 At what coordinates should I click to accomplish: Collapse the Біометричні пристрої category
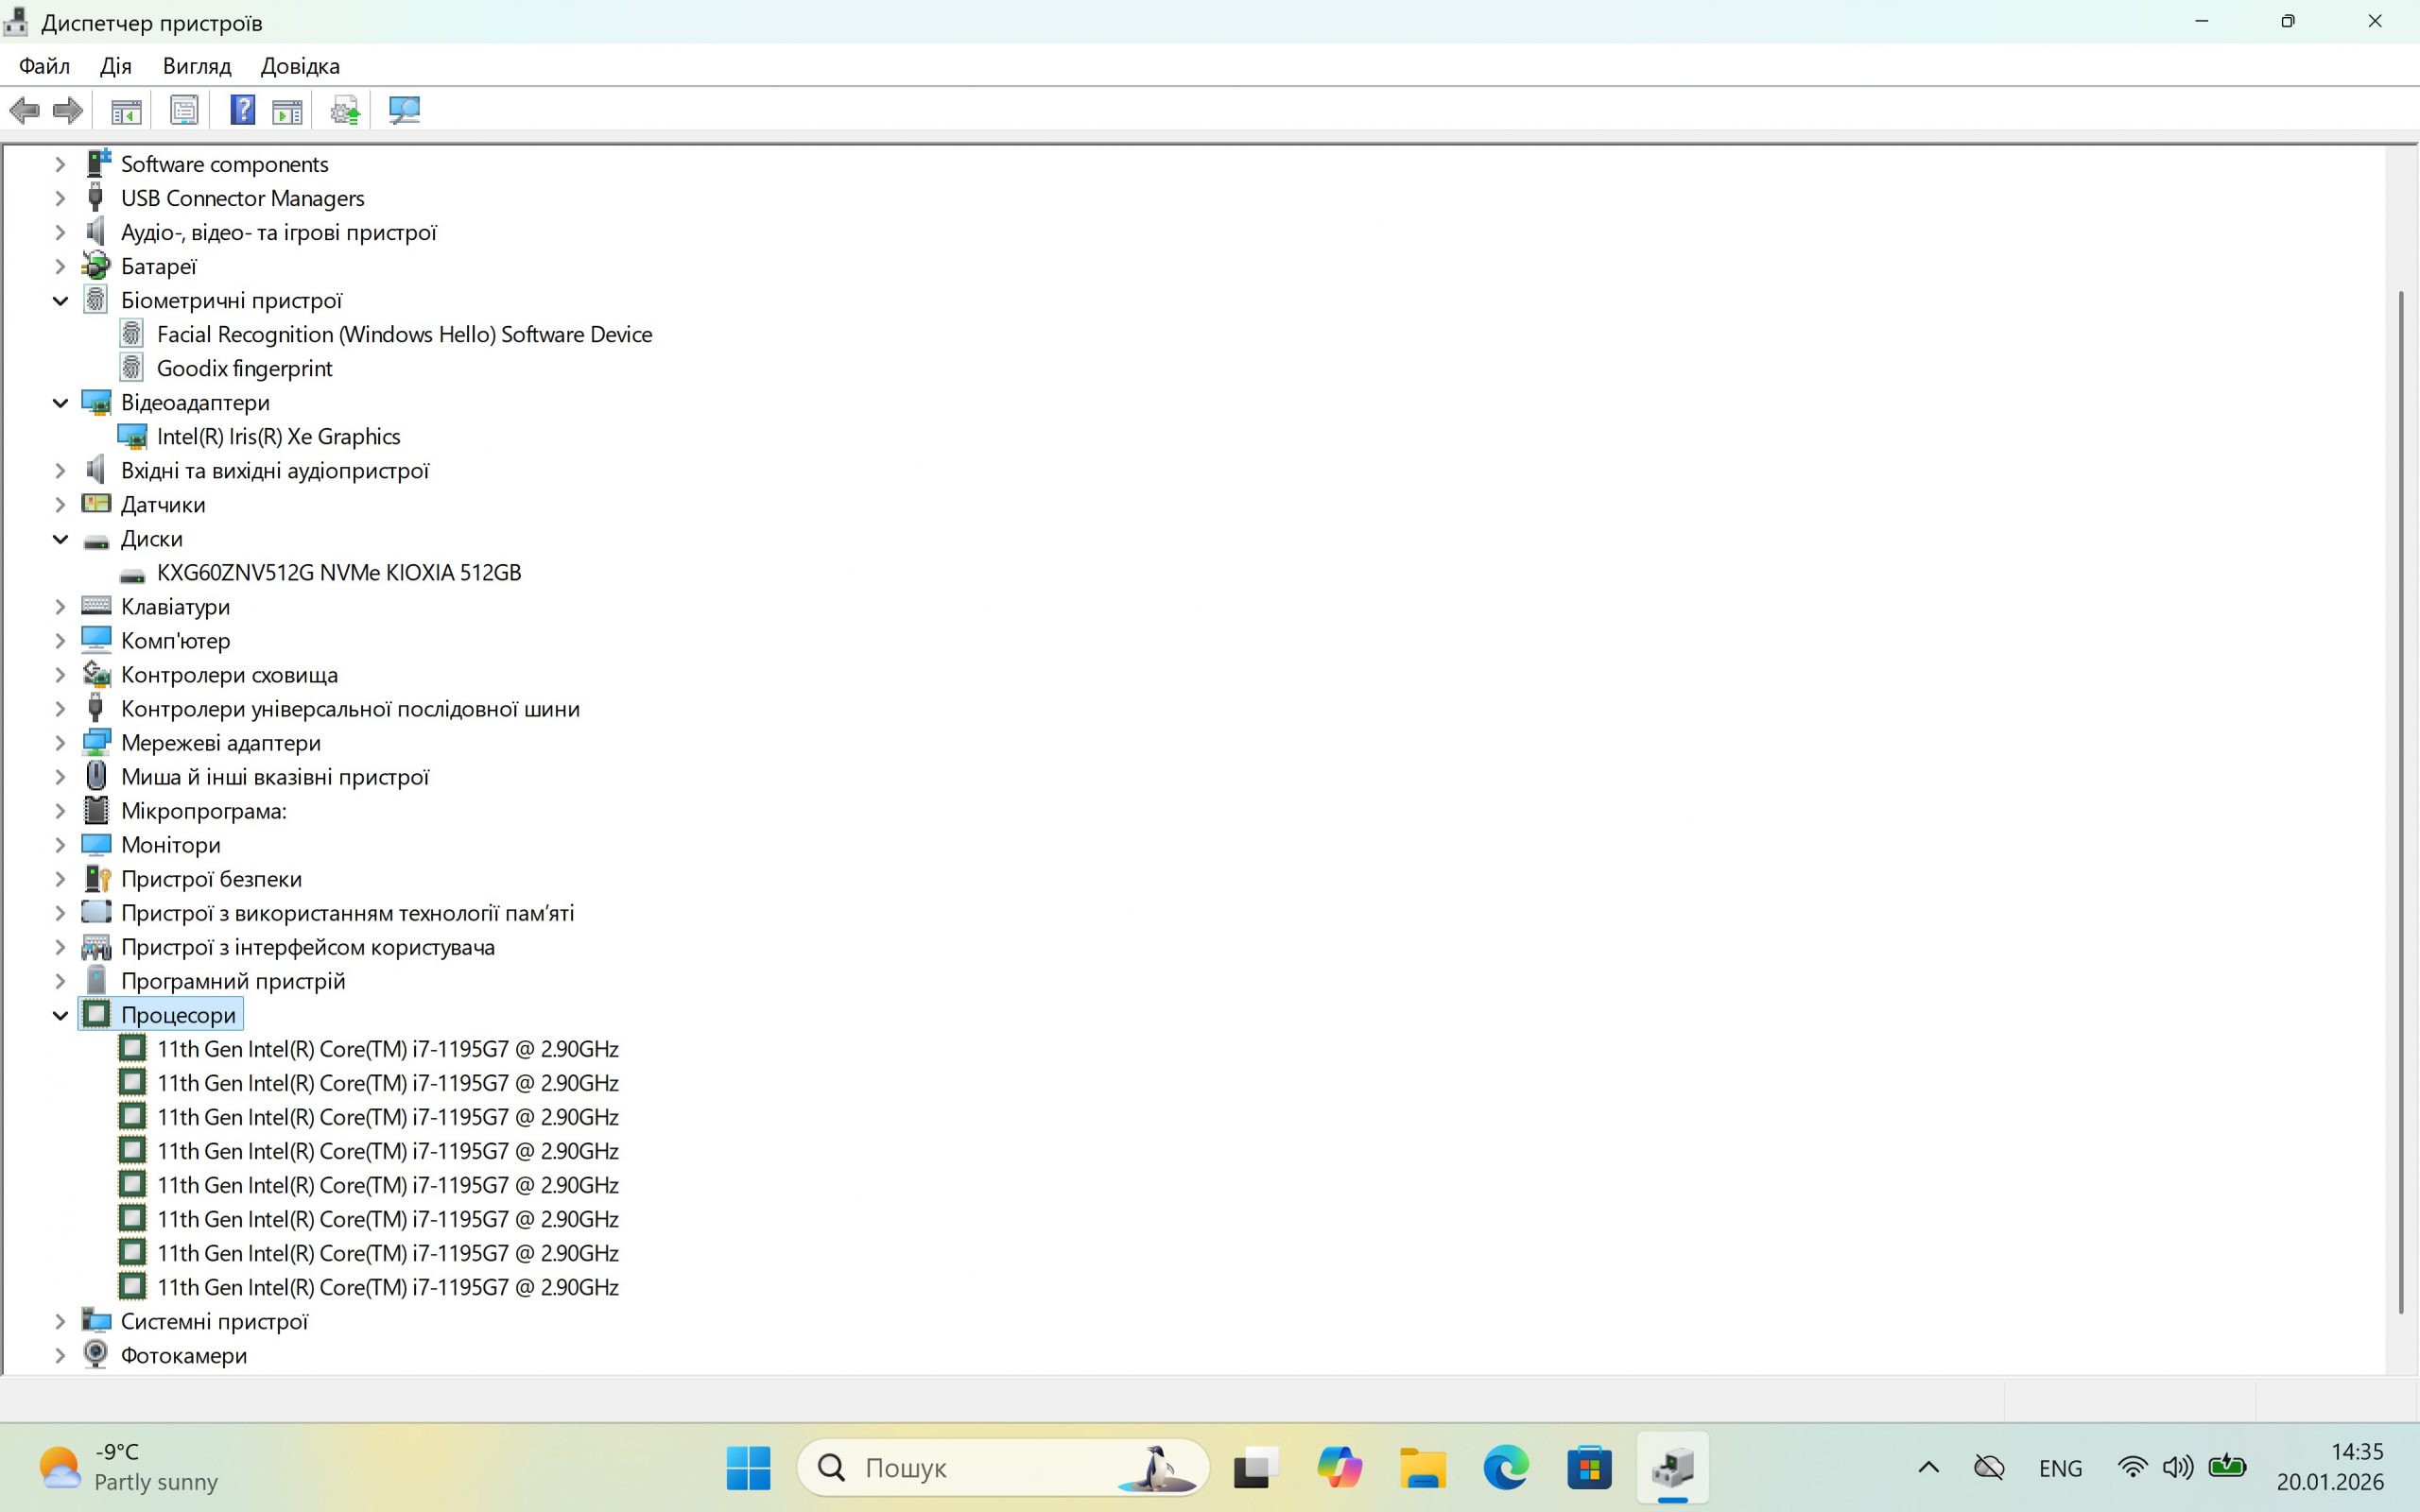pyautogui.click(x=60, y=301)
